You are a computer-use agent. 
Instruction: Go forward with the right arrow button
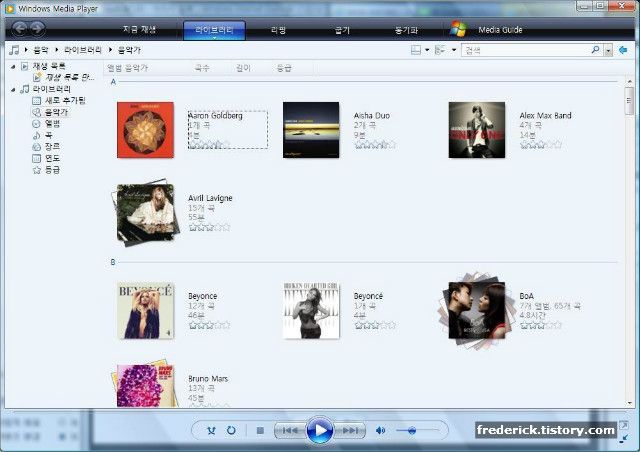click(x=37, y=28)
